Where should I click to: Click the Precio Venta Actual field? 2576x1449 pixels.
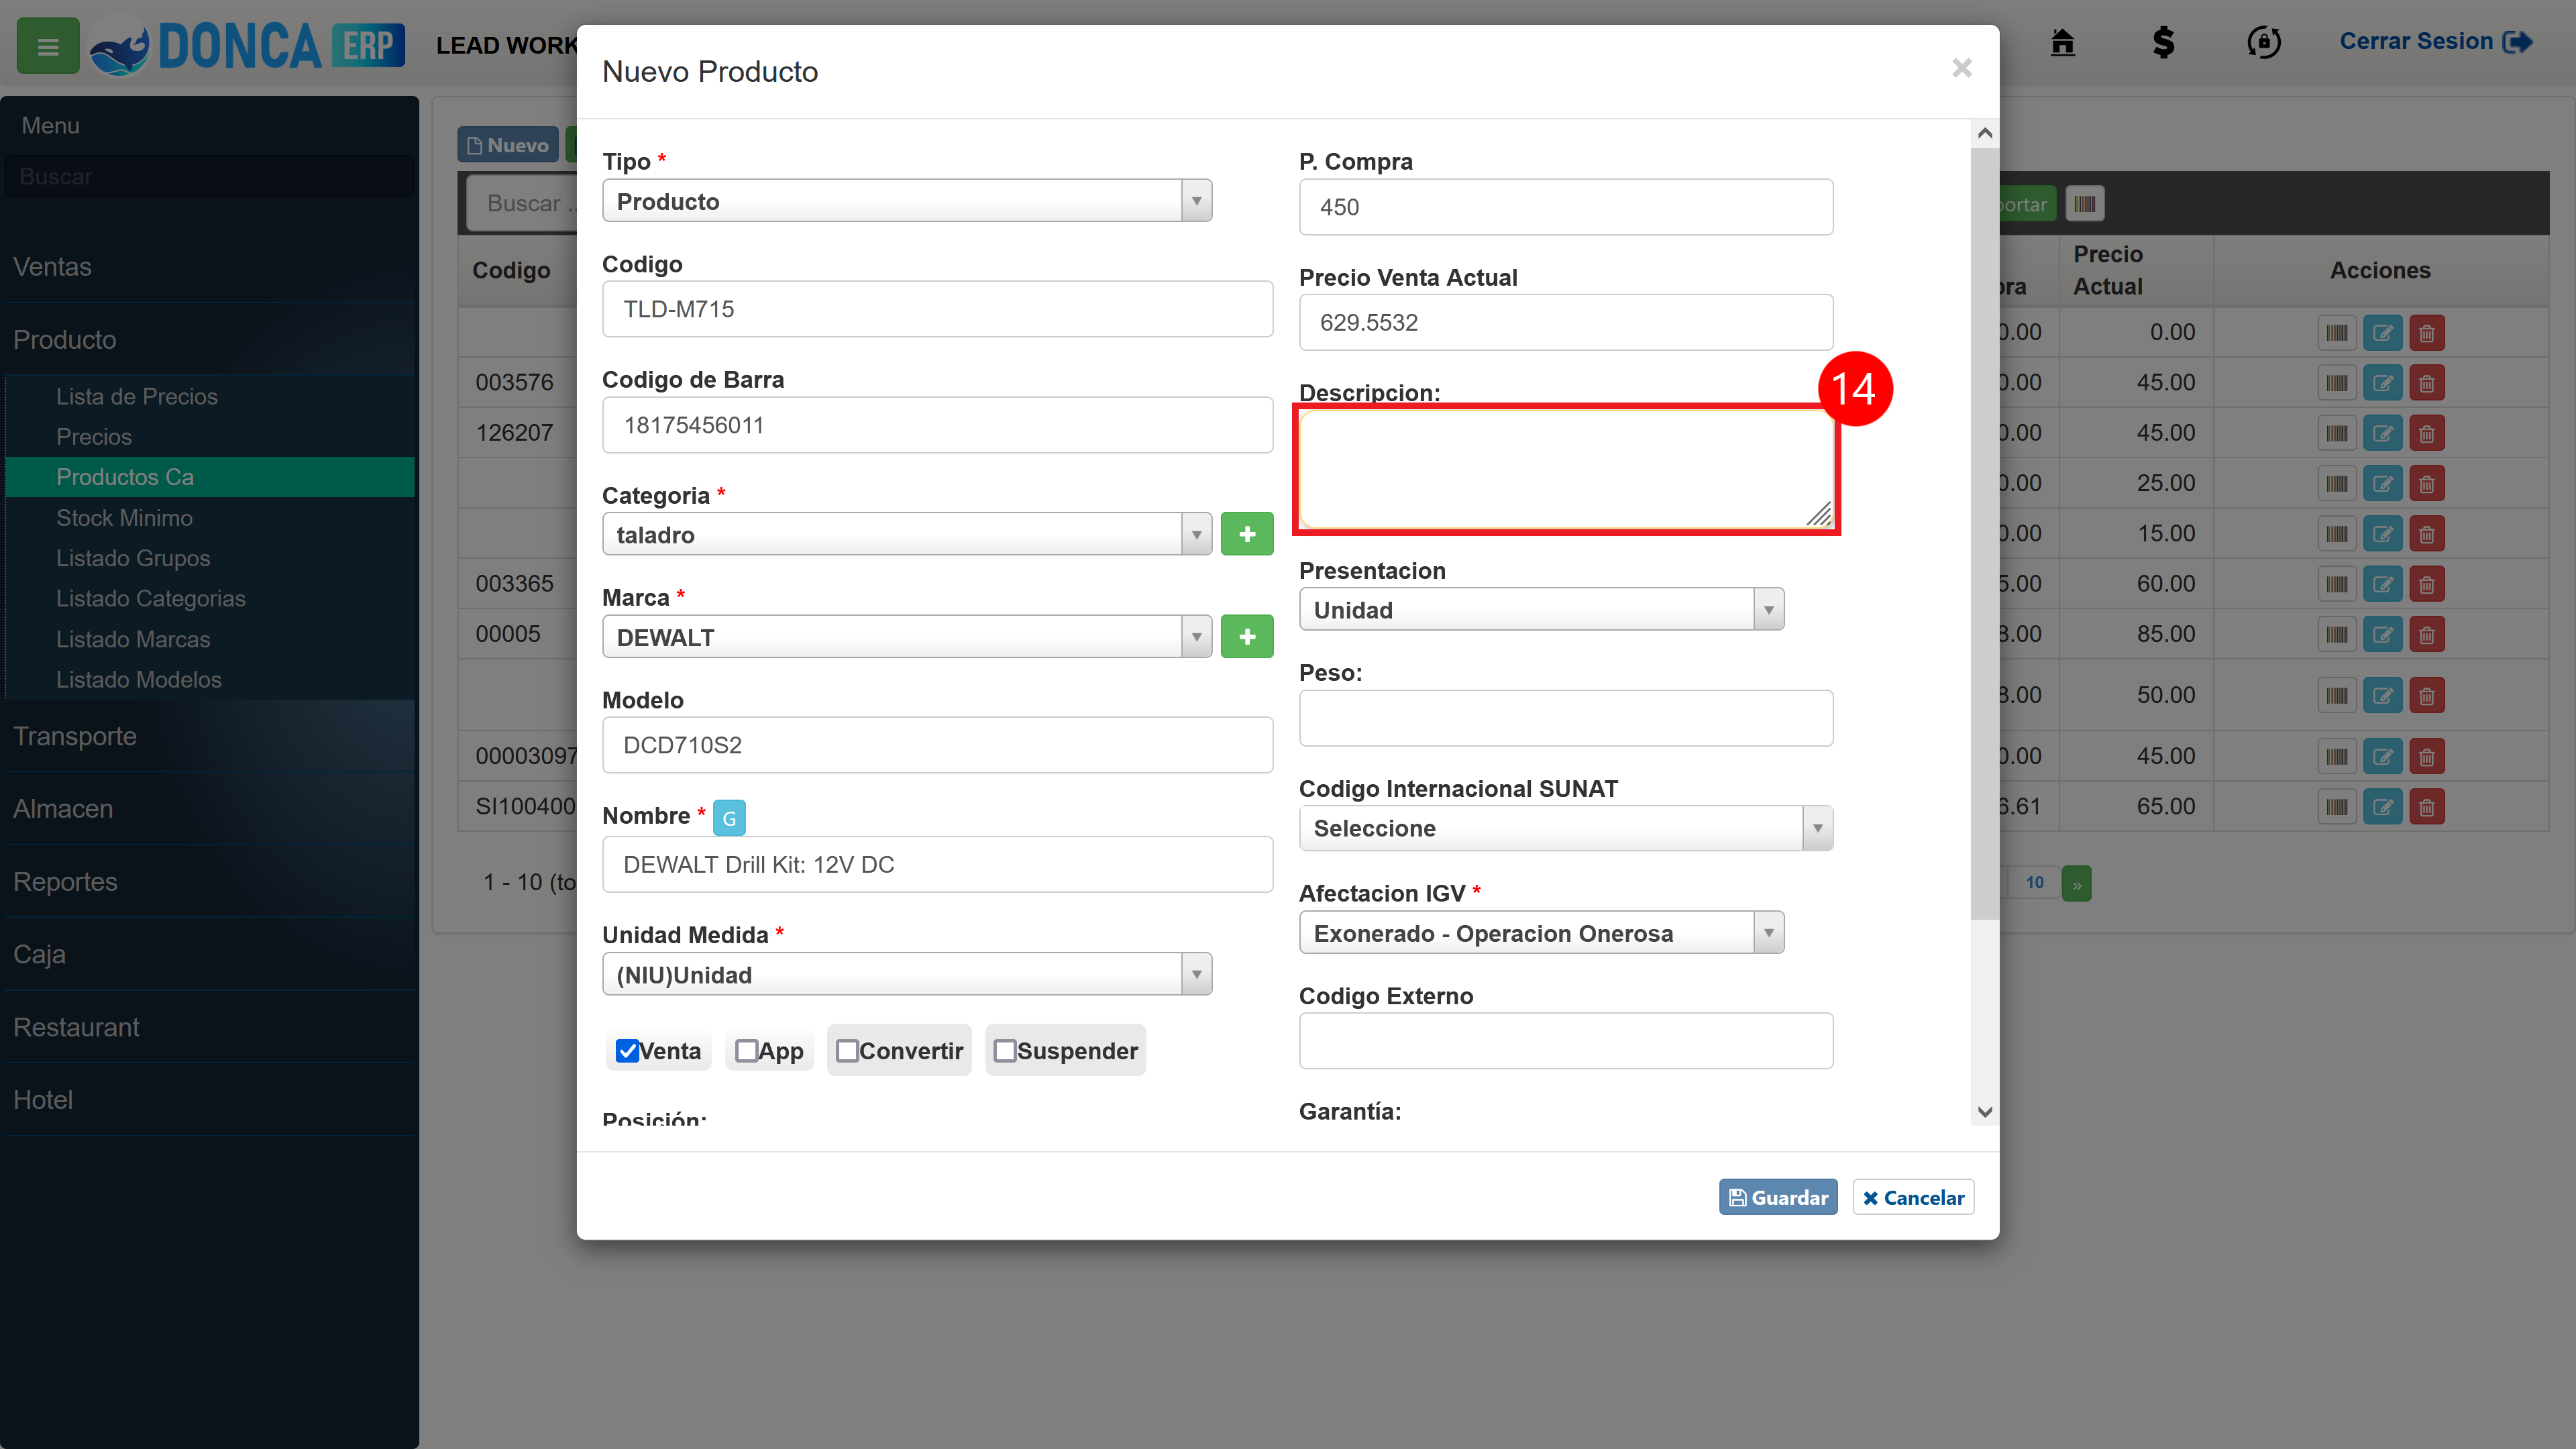click(1565, 322)
